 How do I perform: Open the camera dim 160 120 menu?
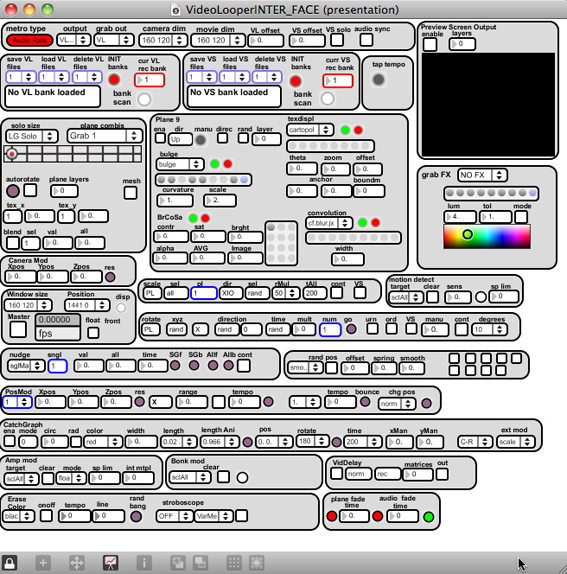click(x=163, y=40)
